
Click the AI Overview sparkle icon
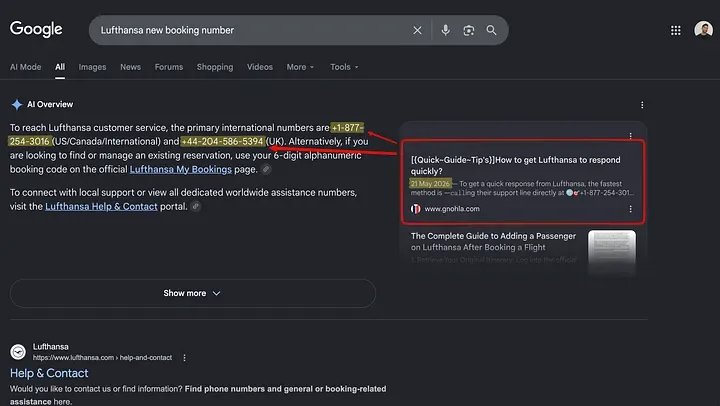click(x=17, y=105)
